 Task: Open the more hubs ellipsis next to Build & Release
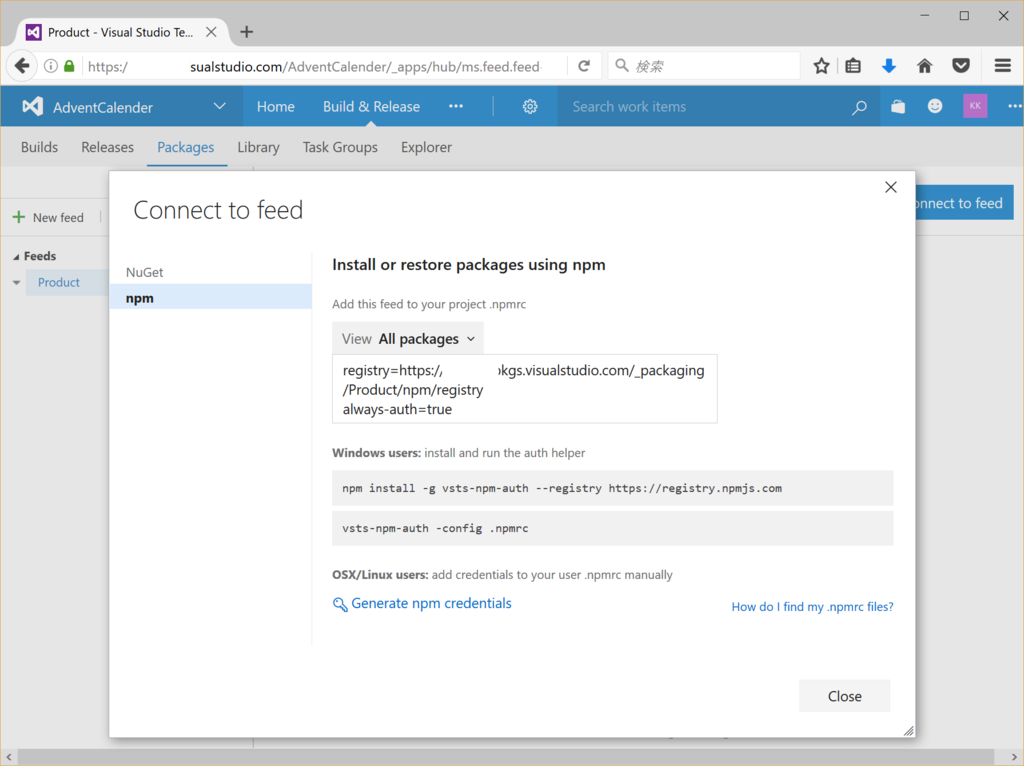456,106
